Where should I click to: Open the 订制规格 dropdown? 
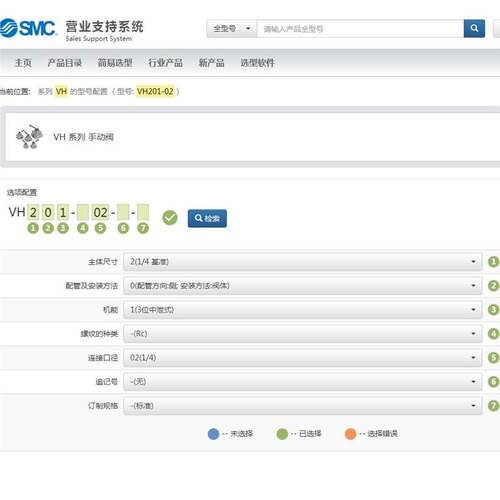tap(303, 406)
